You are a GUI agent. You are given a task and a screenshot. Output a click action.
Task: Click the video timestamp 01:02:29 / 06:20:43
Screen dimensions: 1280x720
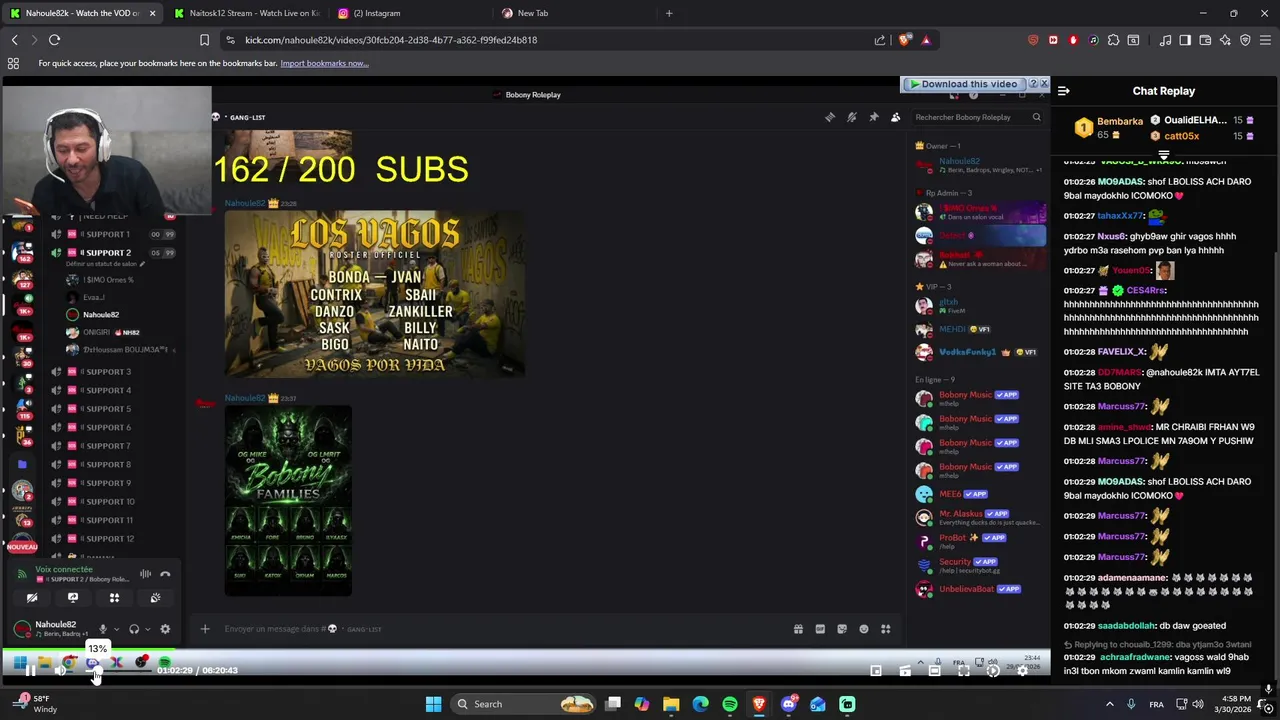pos(197,671)
